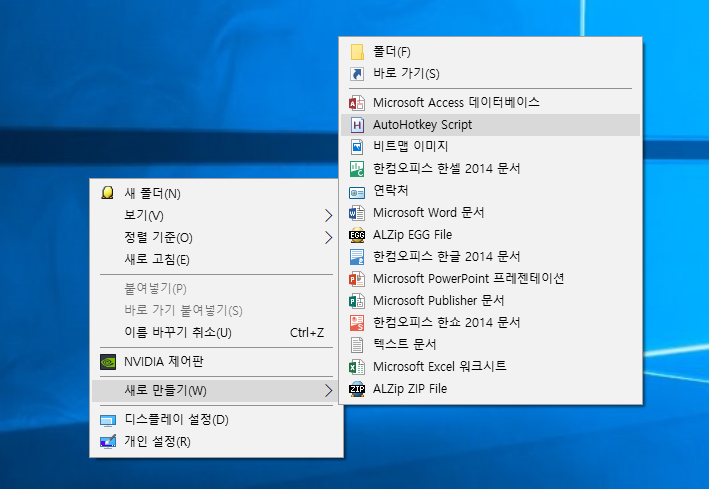This screenshot has width=709, height=489.
Task: Click the NVIDIA logo icon
Action: pyautogui.click(x=108, y=362)
